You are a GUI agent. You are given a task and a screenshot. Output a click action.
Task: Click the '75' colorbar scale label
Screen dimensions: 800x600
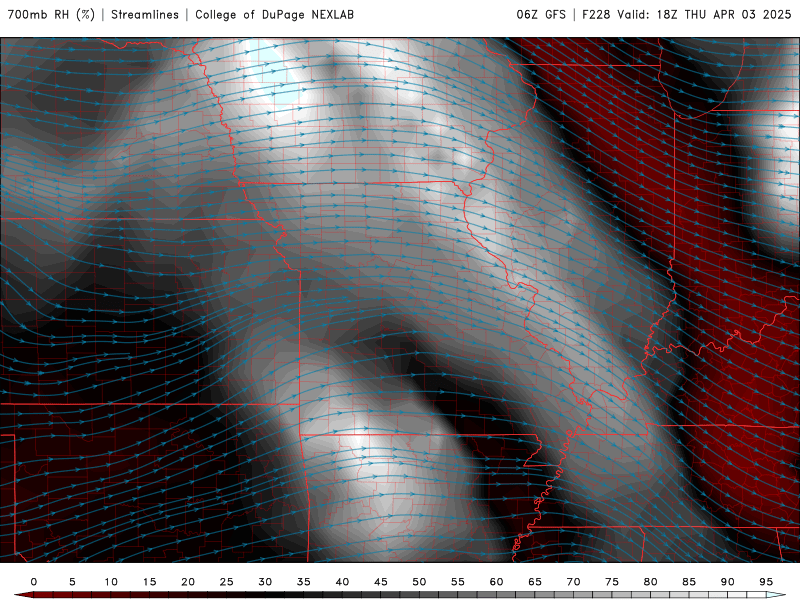pos(612,582)
